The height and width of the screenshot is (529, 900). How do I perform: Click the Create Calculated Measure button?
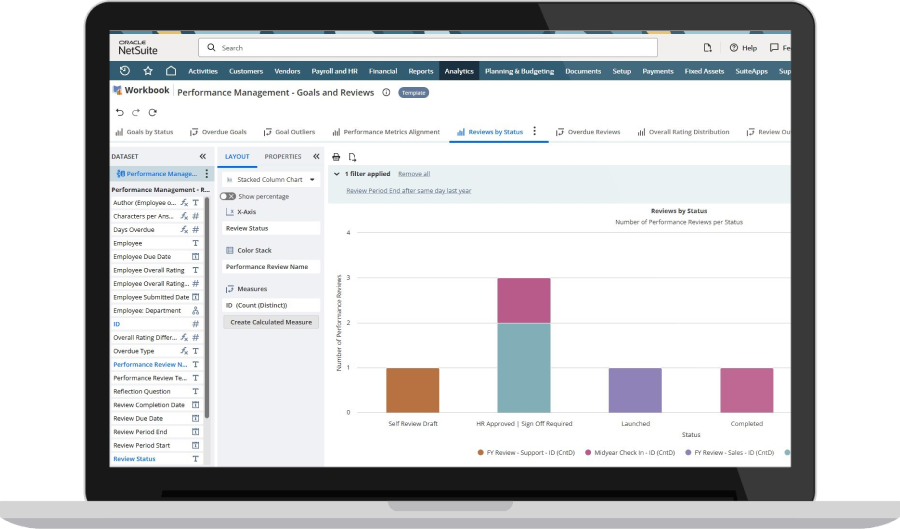pyautogui.click(x=271, y=322)
